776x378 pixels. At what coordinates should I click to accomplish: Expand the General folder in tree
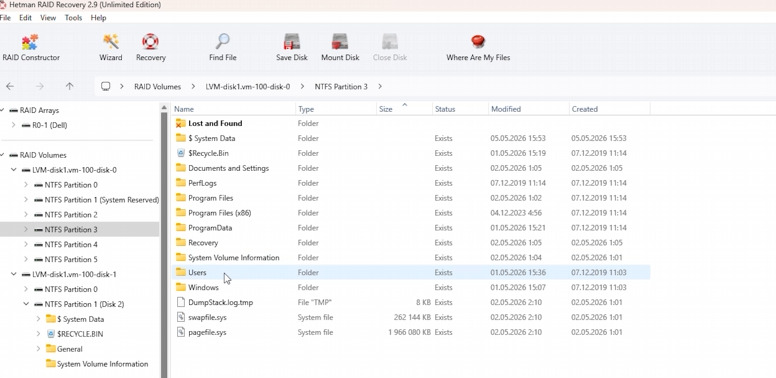38,349
